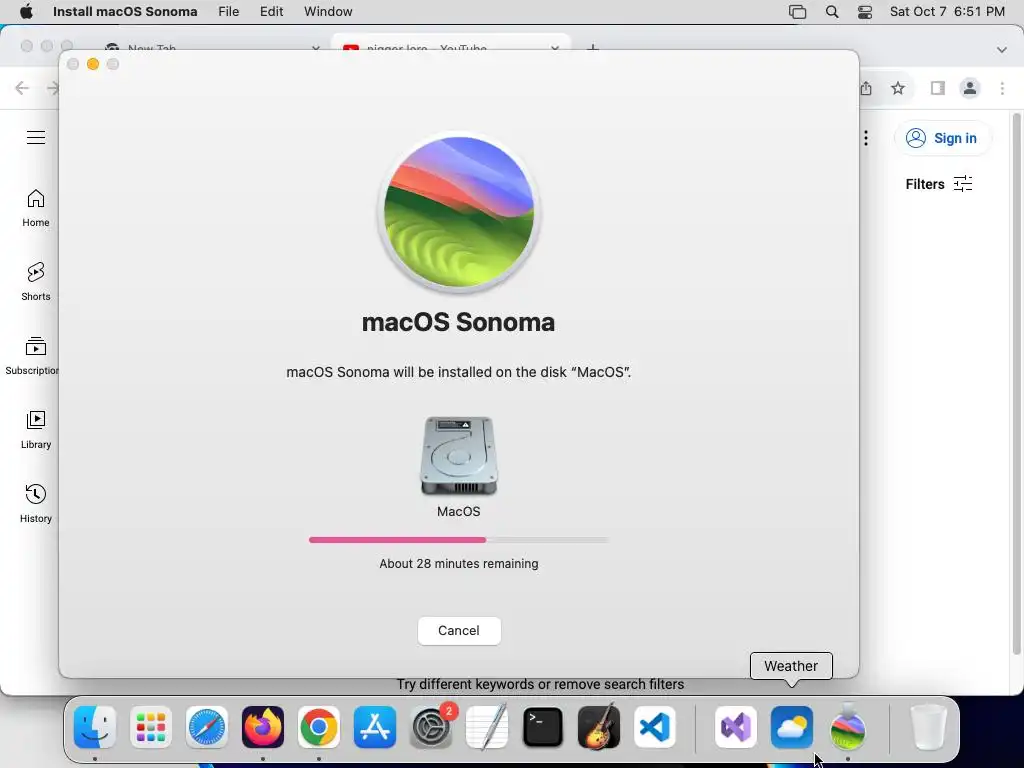Image resolution: width=1024 pixels, height=768 pixels.
Task: Switch to Google Chrome in the Dock
Action: (319, 727)
